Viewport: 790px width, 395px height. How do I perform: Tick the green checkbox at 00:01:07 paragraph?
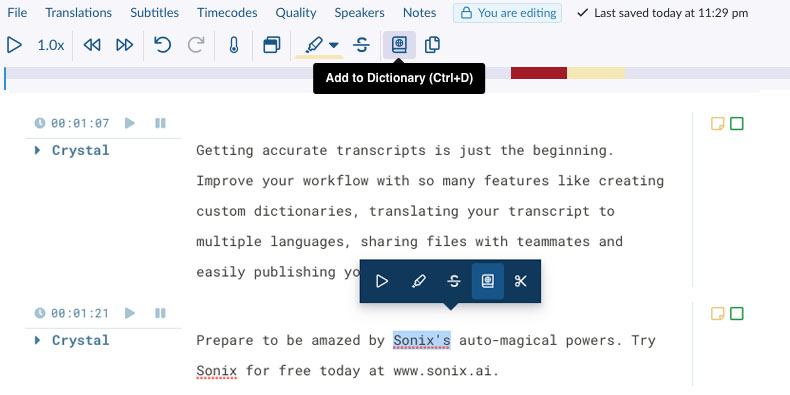737,123
